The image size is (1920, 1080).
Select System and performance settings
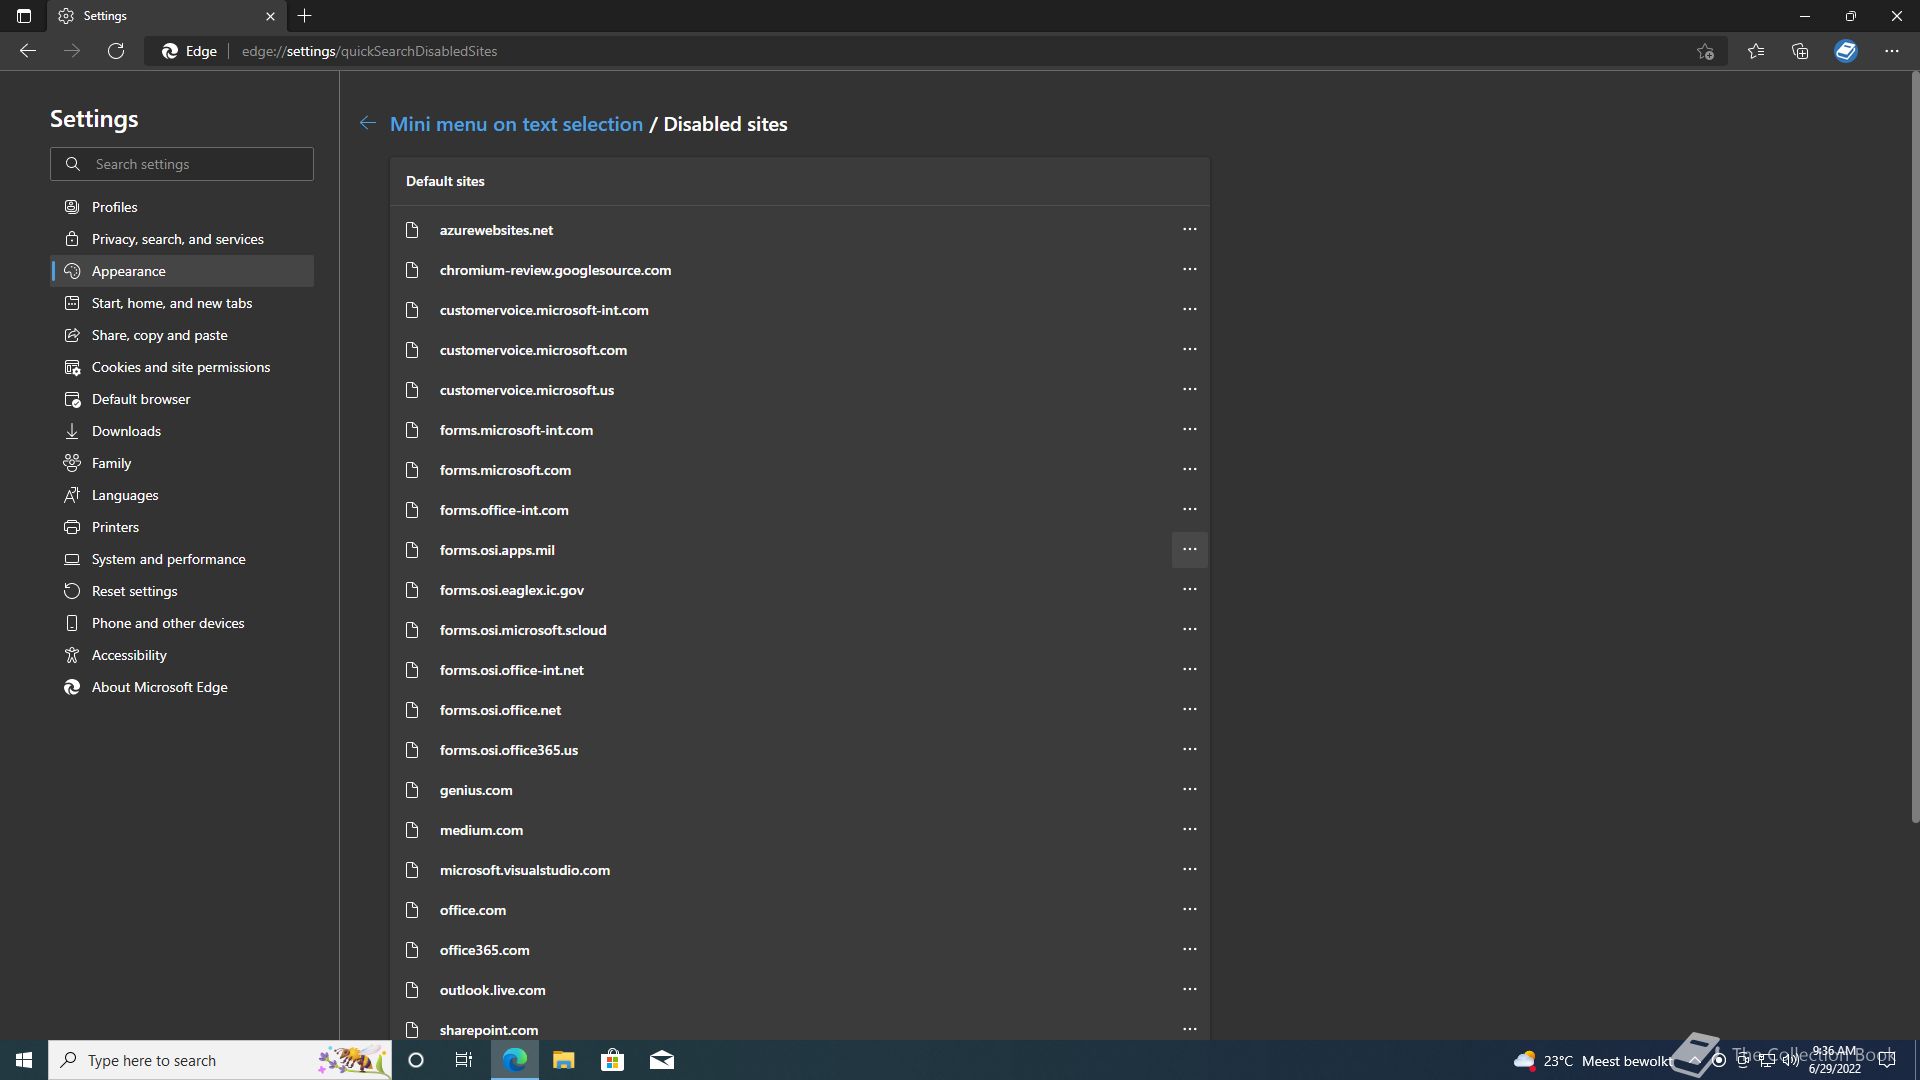tap(168, 559)
